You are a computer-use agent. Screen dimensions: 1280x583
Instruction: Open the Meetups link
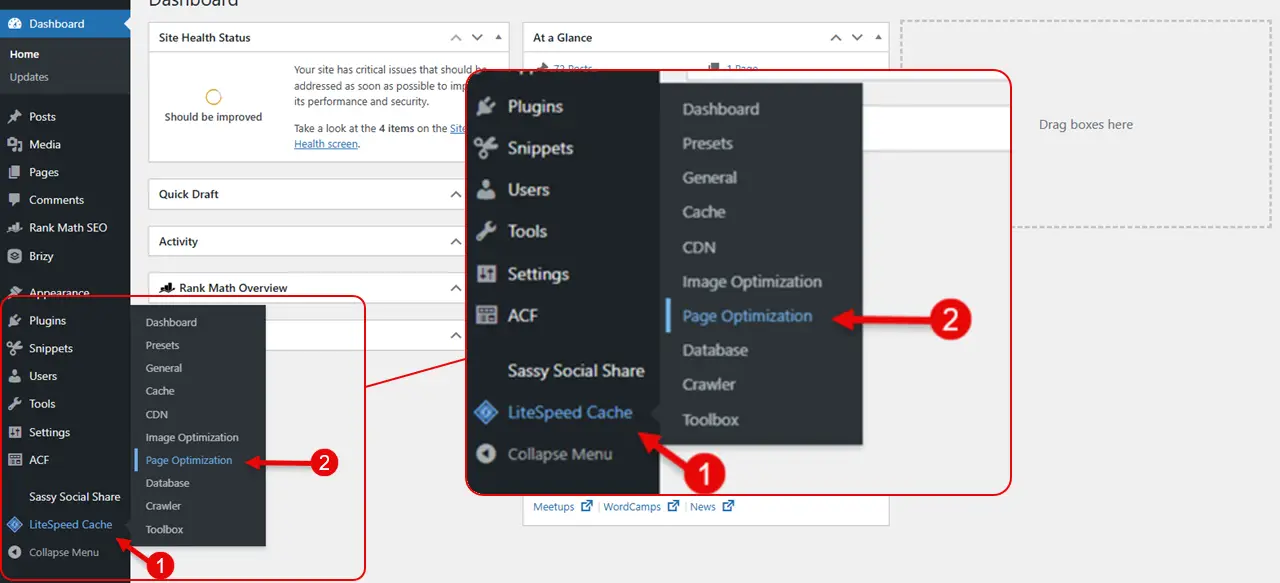pos(554,507)
